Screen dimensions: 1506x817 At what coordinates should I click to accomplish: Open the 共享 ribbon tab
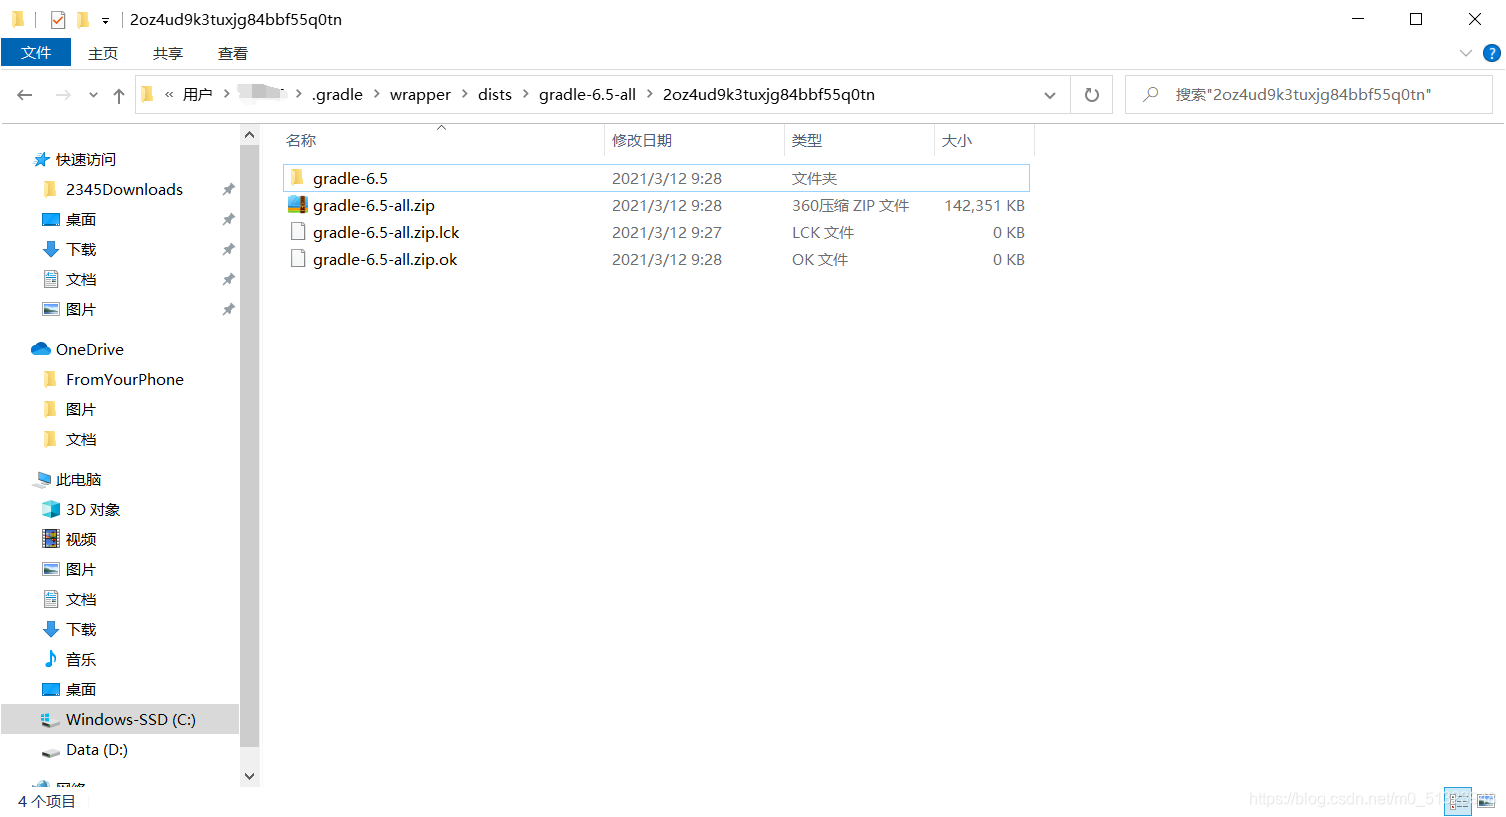coord(168,53)
